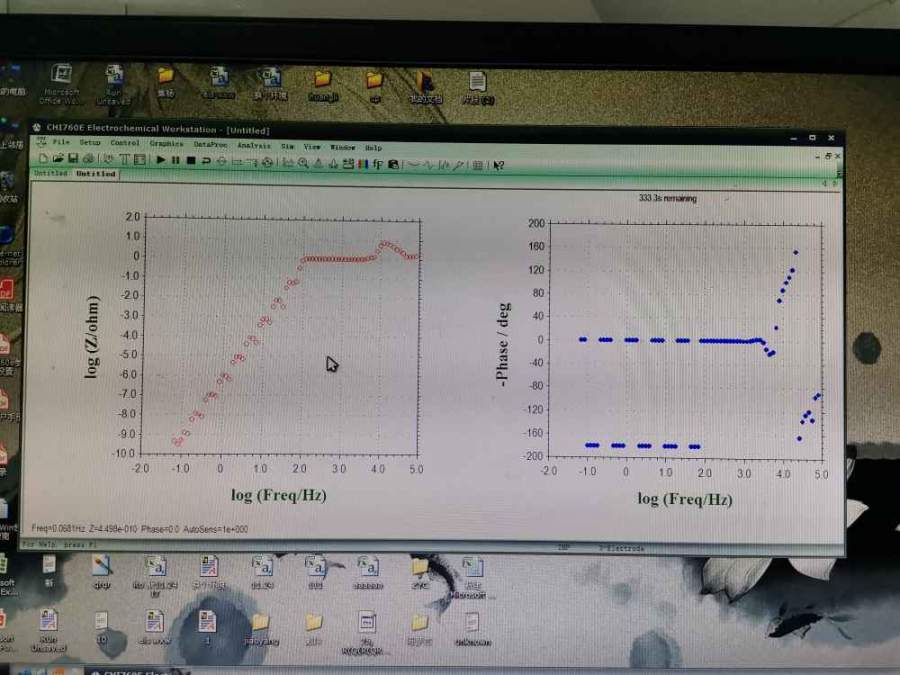Select the text document icon at top right desktop
The height and width of the screenshot is (675, 900).
point(478,88)
